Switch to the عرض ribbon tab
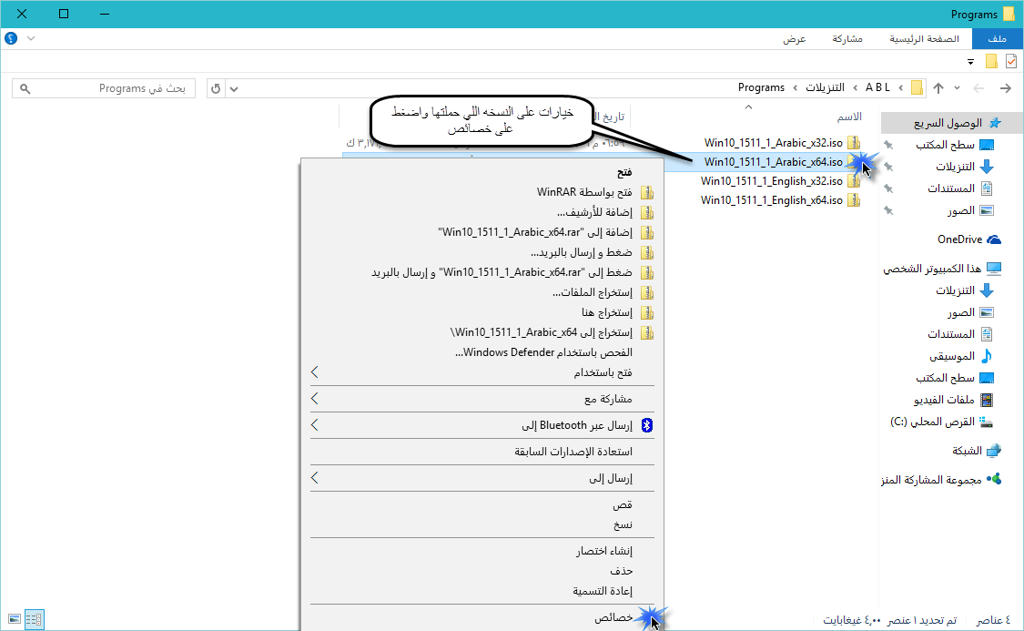 click(x=794, y=39)
